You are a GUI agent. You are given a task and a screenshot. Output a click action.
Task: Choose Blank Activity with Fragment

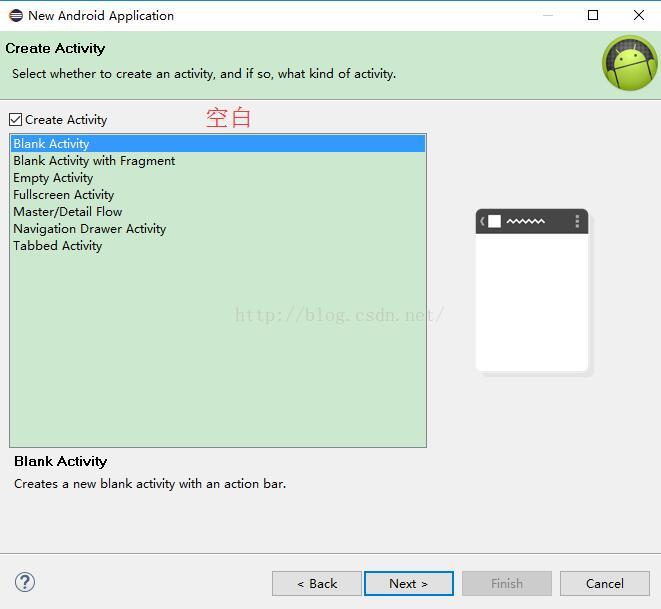pyautogui.click(x=218, y=161)
